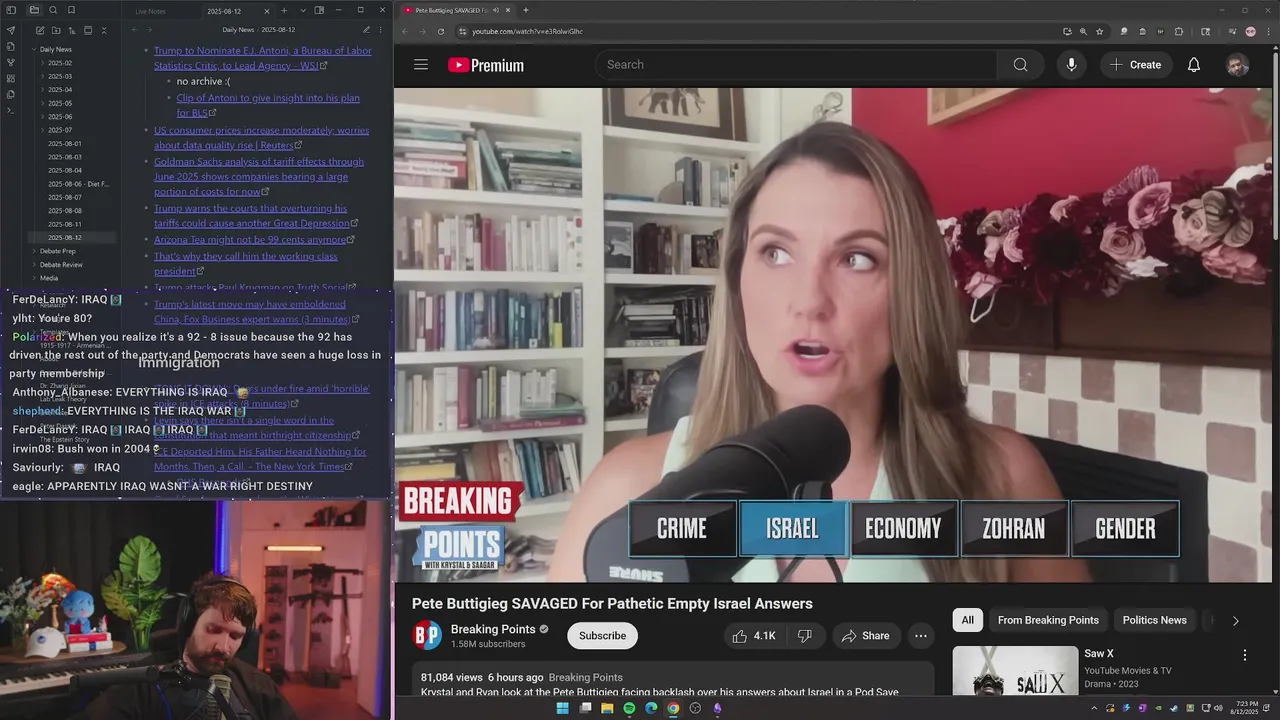Viewport: 1280px width, 720px height.
Task: Subscribe to Breaking Points channel
Action: coord(602,636)
